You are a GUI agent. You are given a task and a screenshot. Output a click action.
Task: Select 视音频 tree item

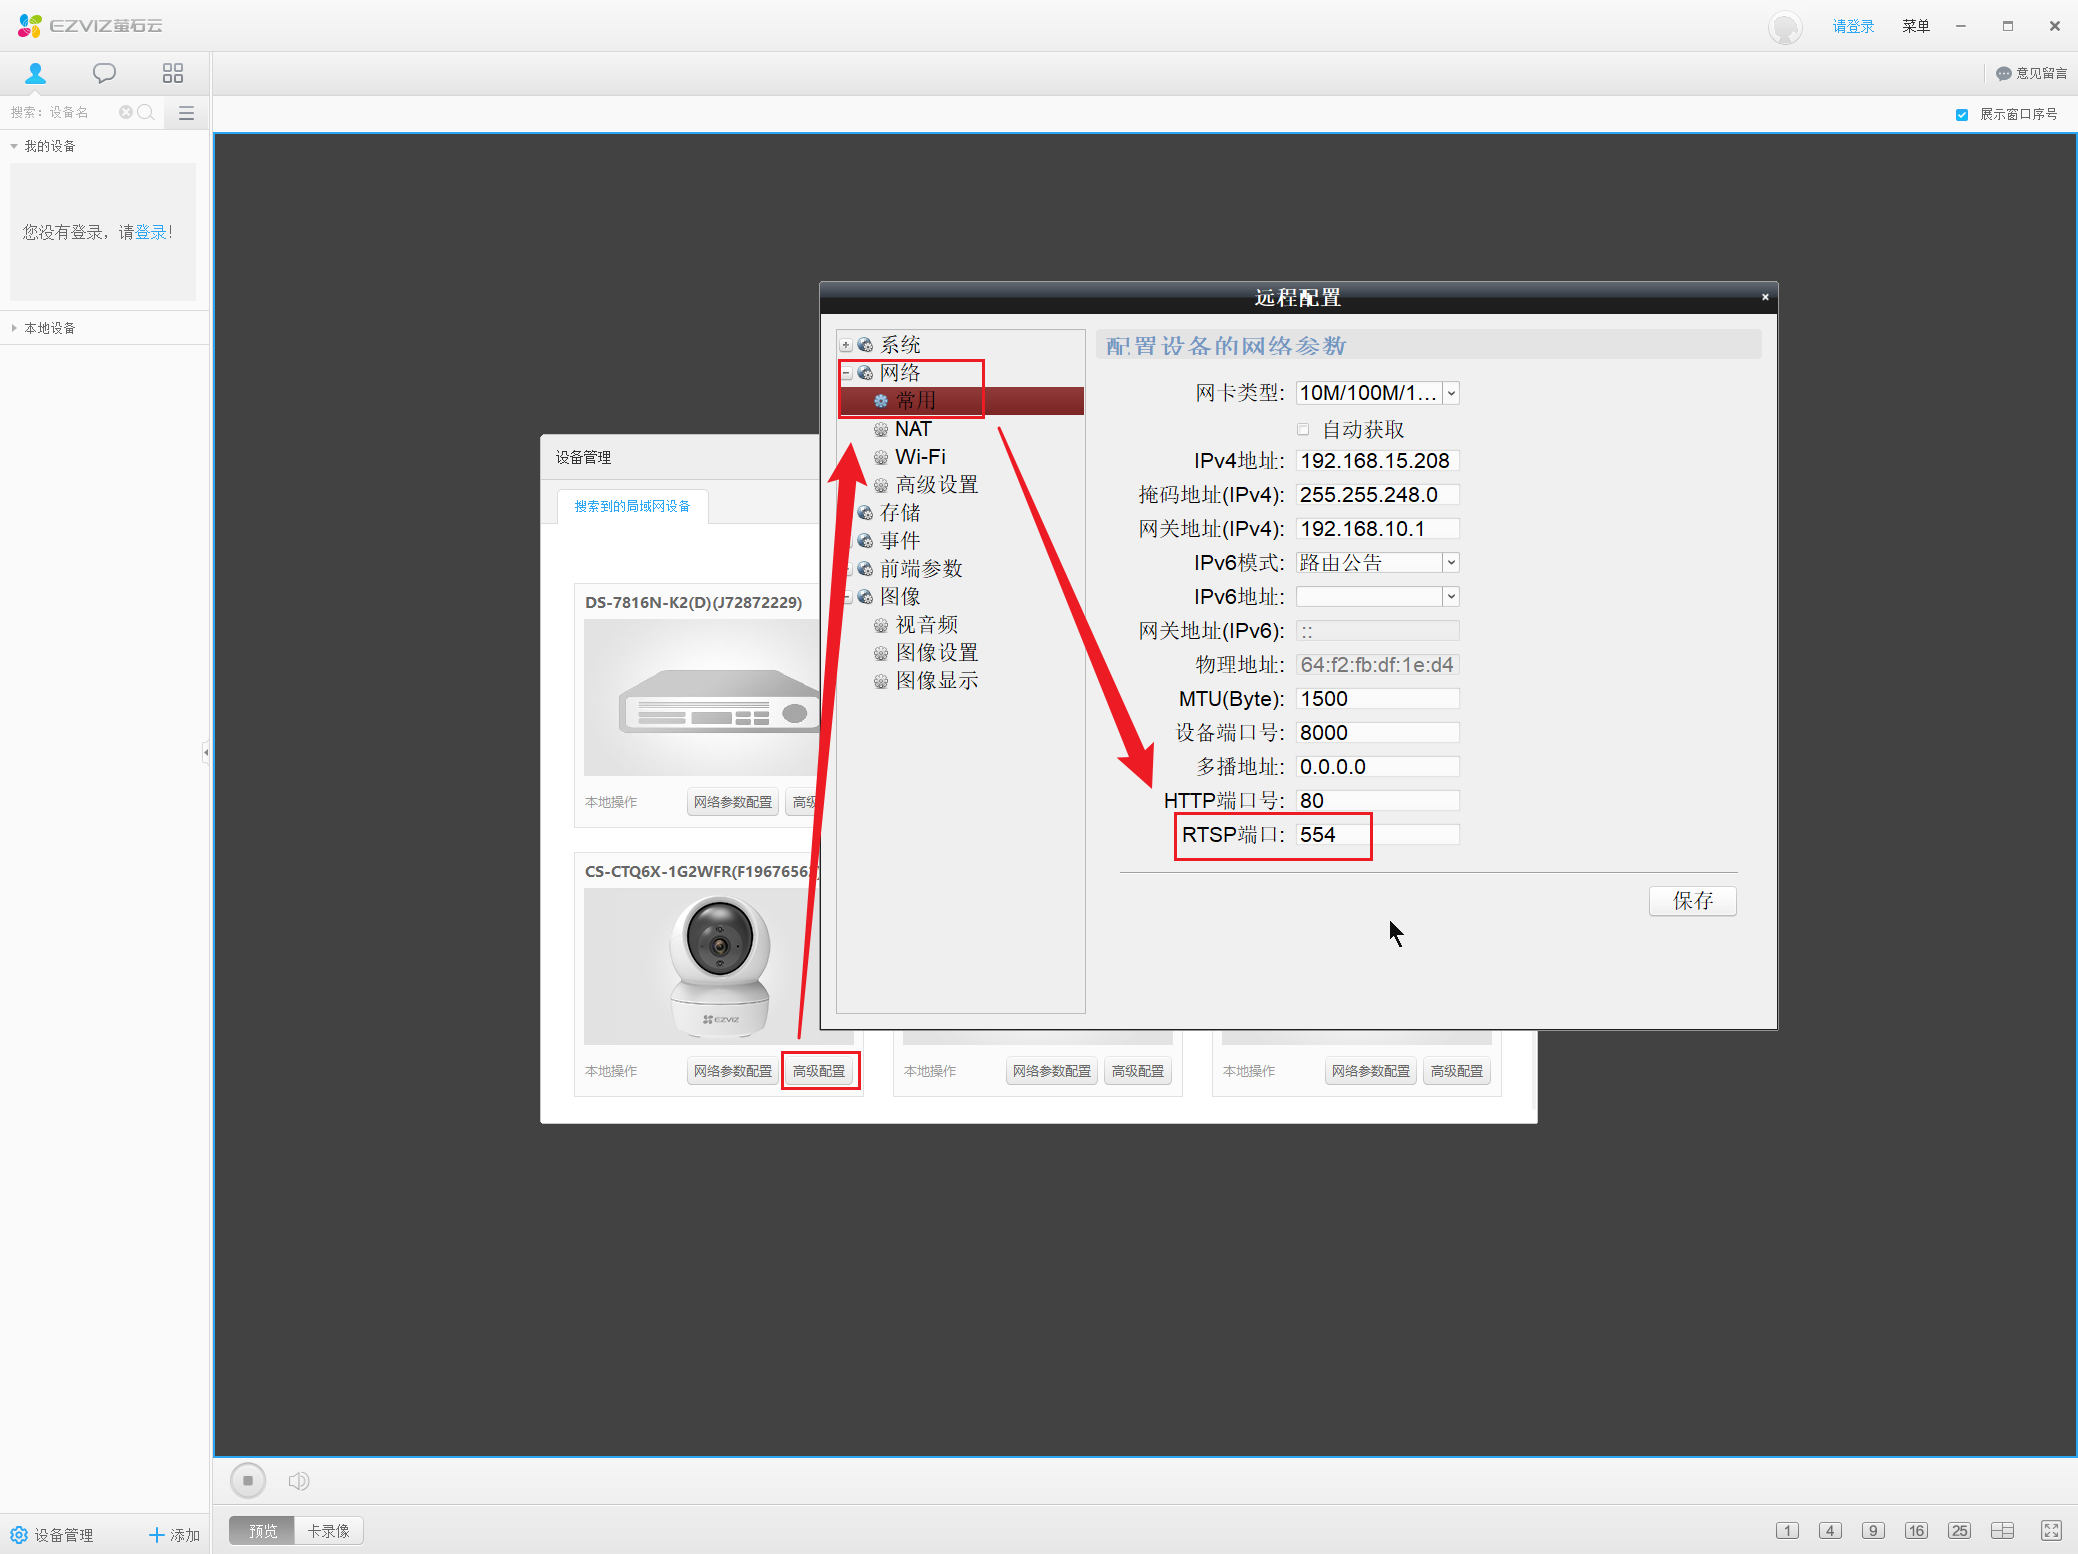(926, 625)
